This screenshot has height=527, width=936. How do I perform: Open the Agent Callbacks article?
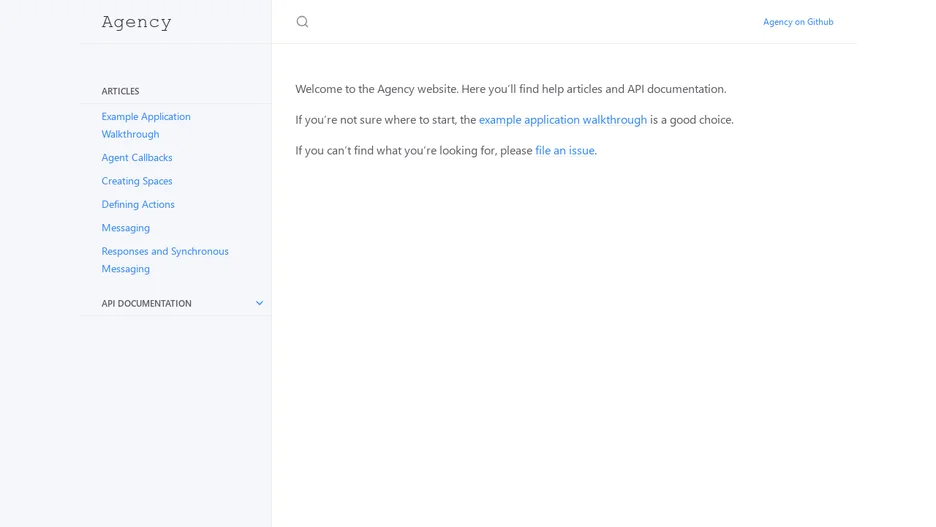pyautogui.click(x=137, y=158)
